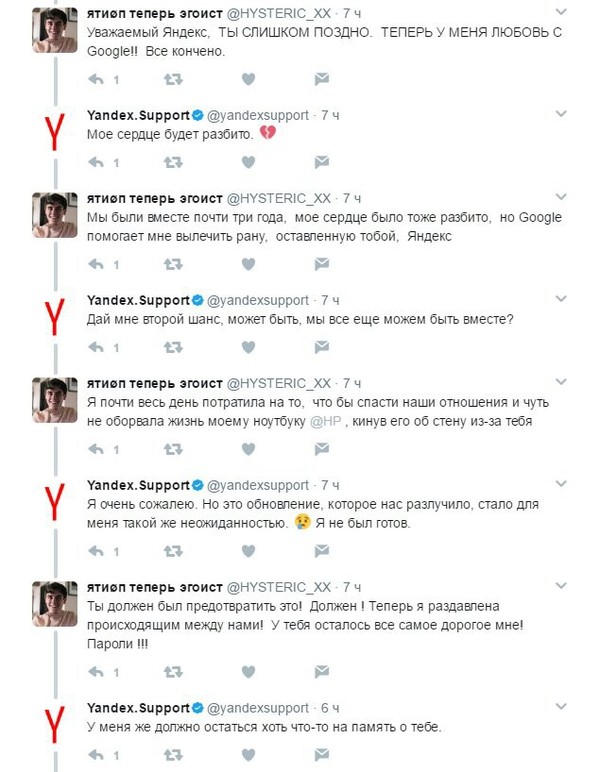Reply to the "Я очень сожалею" tweet
This screenshot has width=600, height=772.
[x=97, y=550]
